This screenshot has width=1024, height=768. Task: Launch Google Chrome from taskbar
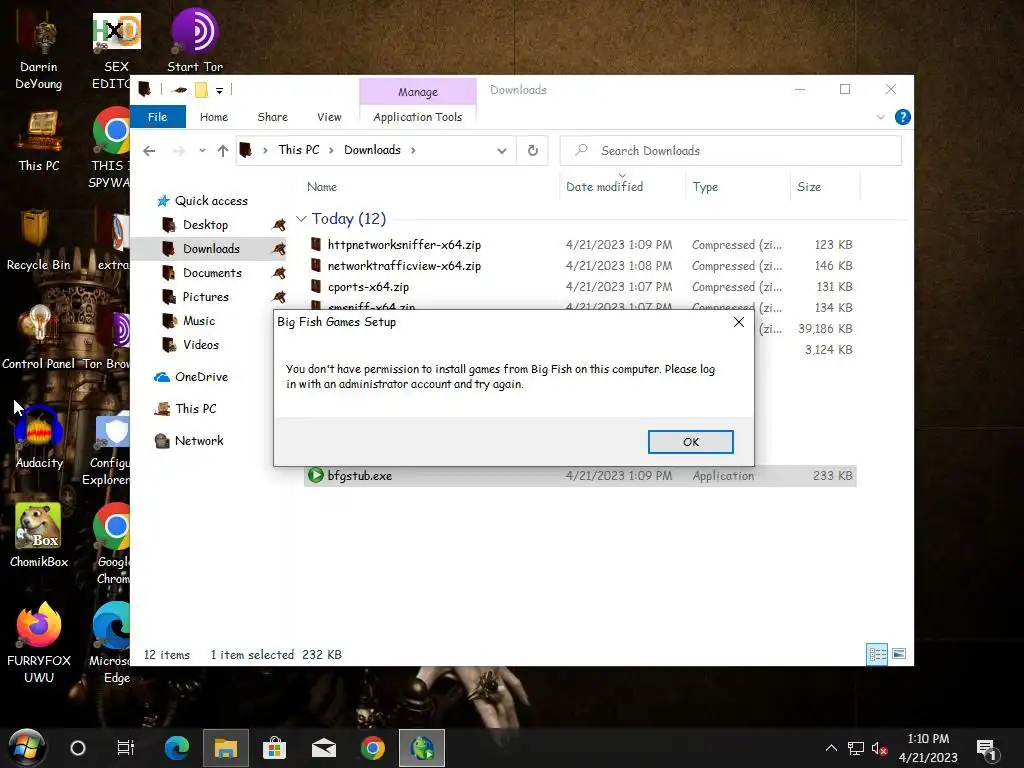(x=373, y=748)
